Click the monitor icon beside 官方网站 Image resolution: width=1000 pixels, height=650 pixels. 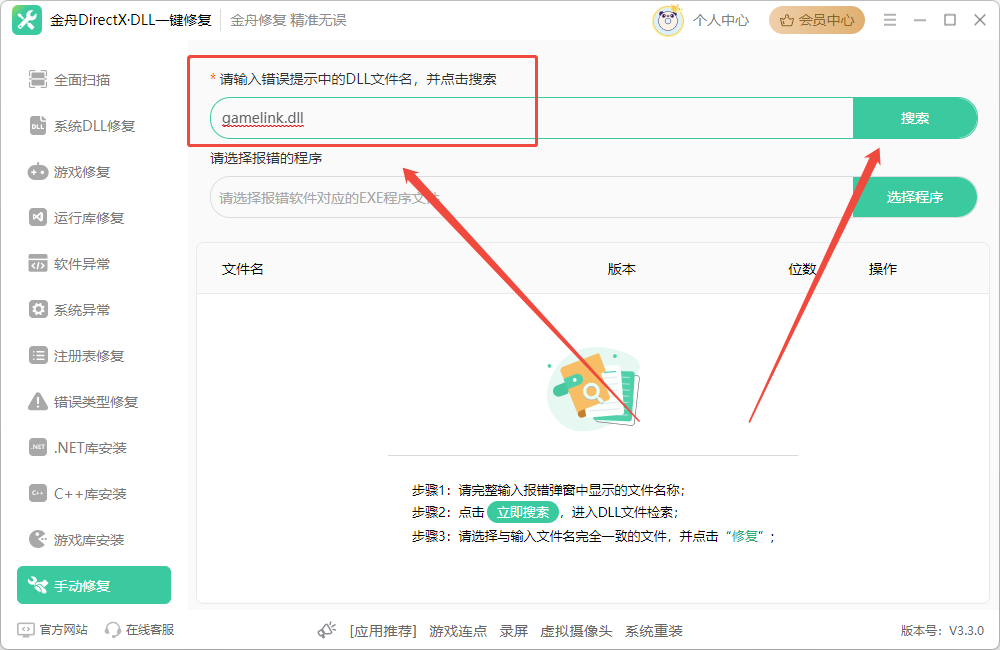[x=26, y=630]
